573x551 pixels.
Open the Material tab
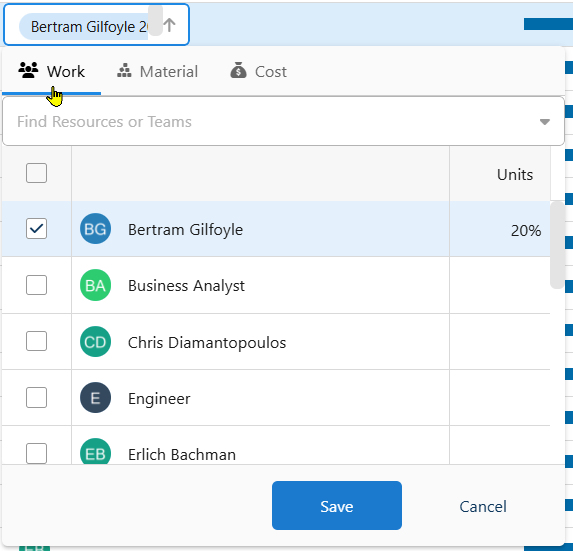pos(158,71)
